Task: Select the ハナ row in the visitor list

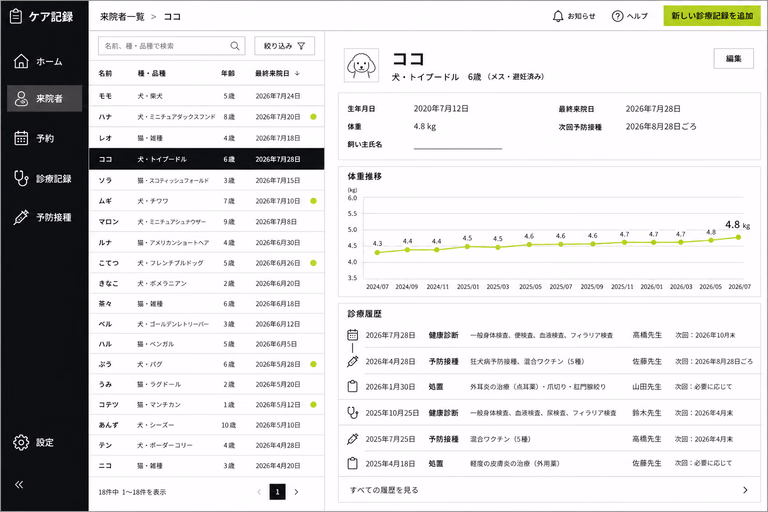Action: pos(207,117)
